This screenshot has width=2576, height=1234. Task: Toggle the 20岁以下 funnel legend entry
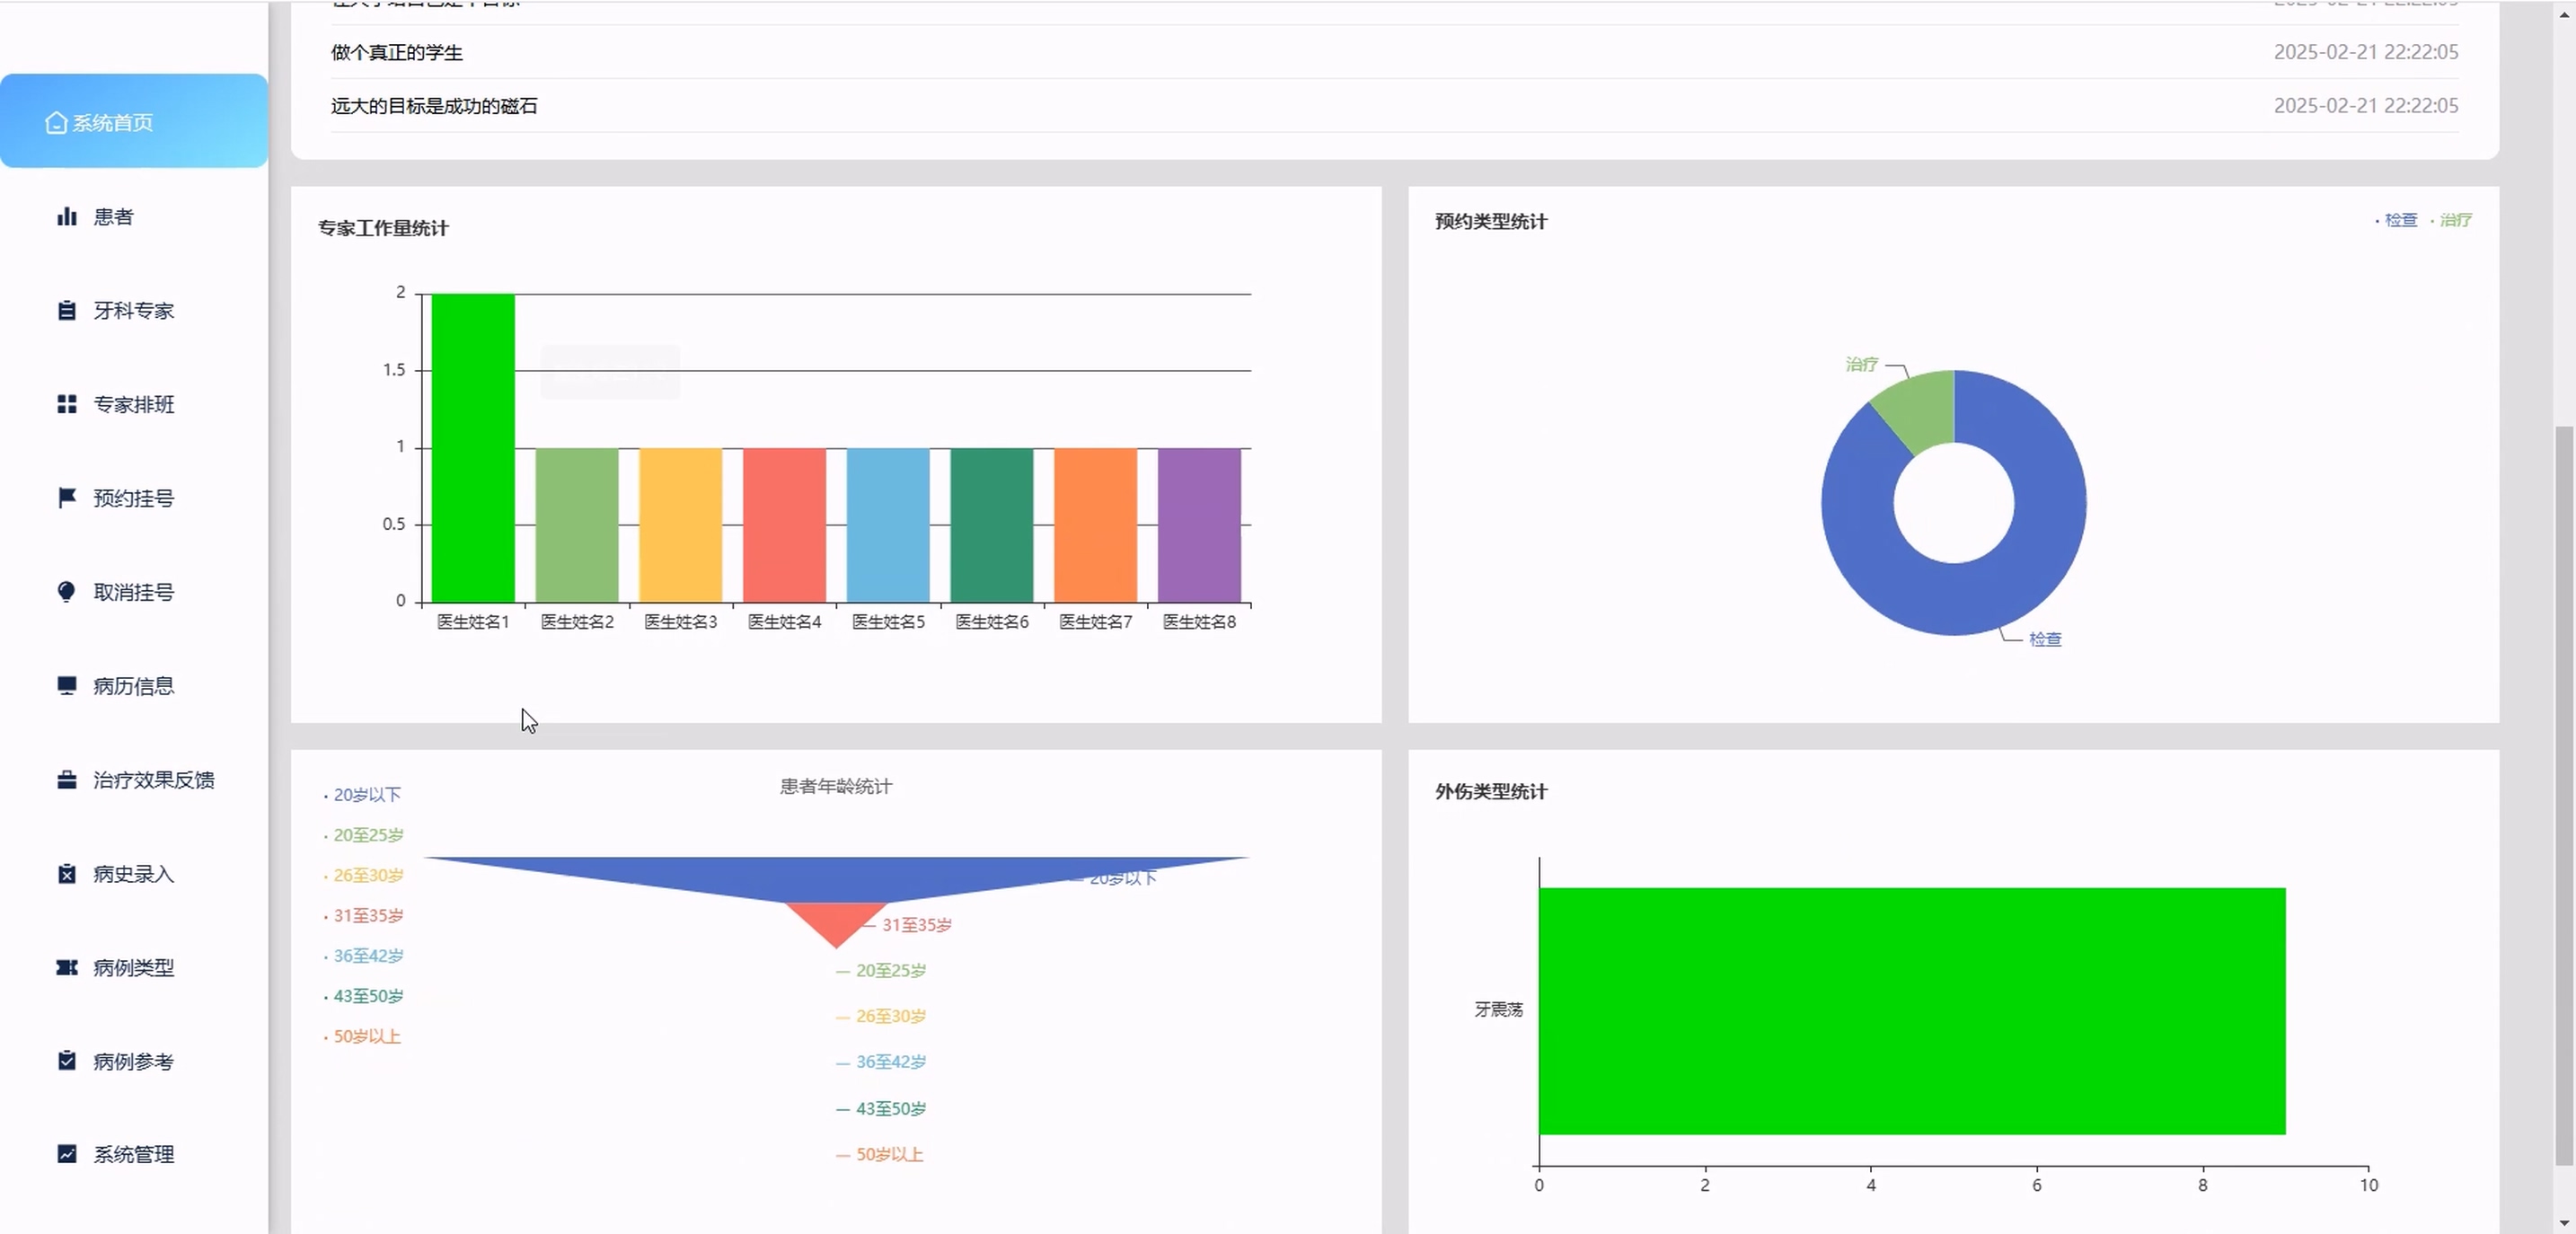[x=366, y=795]
